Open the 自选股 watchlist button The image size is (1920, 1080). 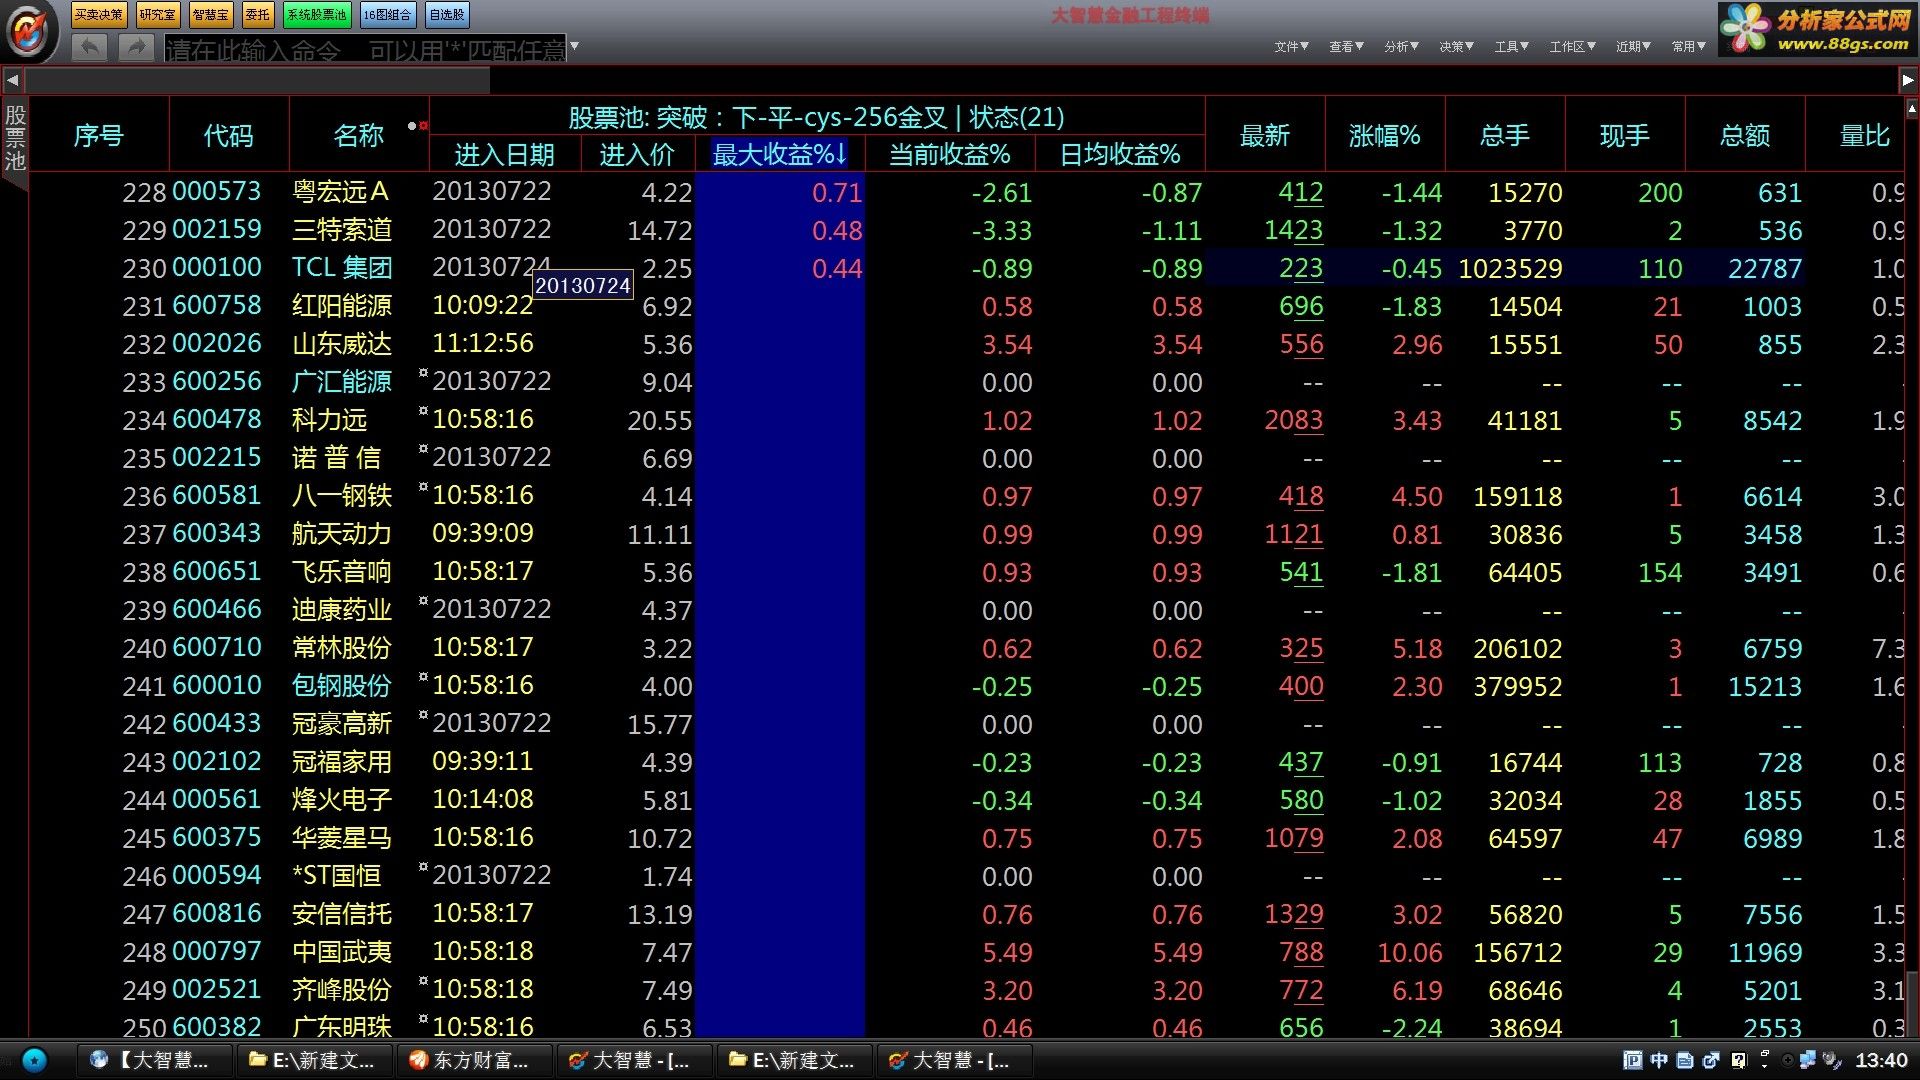click(446, 14)
